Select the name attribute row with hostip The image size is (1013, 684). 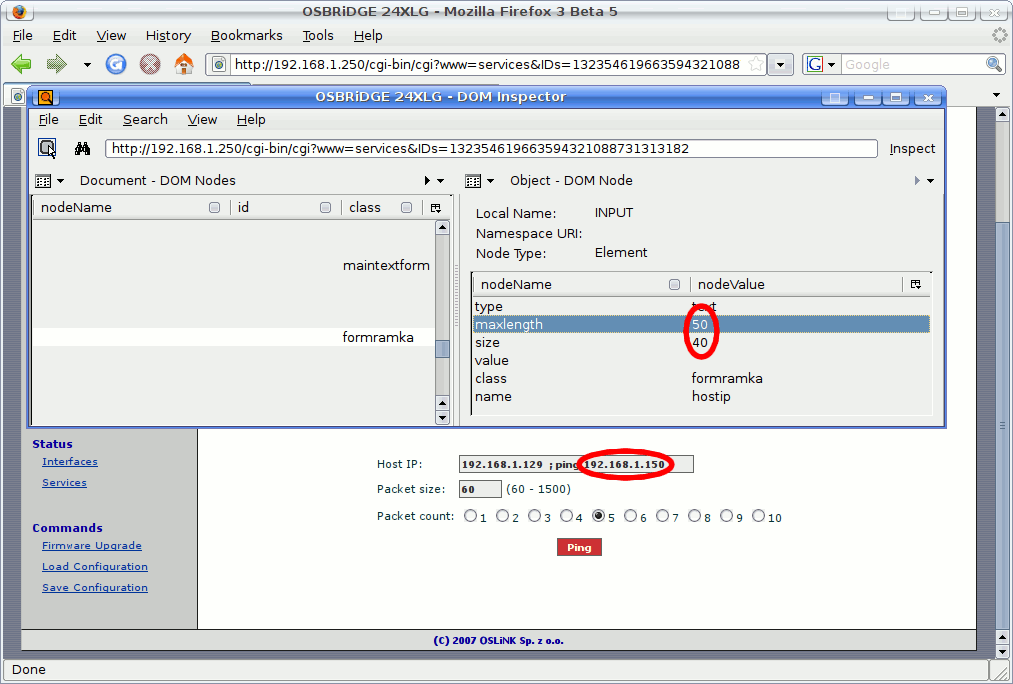(x=701, y=397)
